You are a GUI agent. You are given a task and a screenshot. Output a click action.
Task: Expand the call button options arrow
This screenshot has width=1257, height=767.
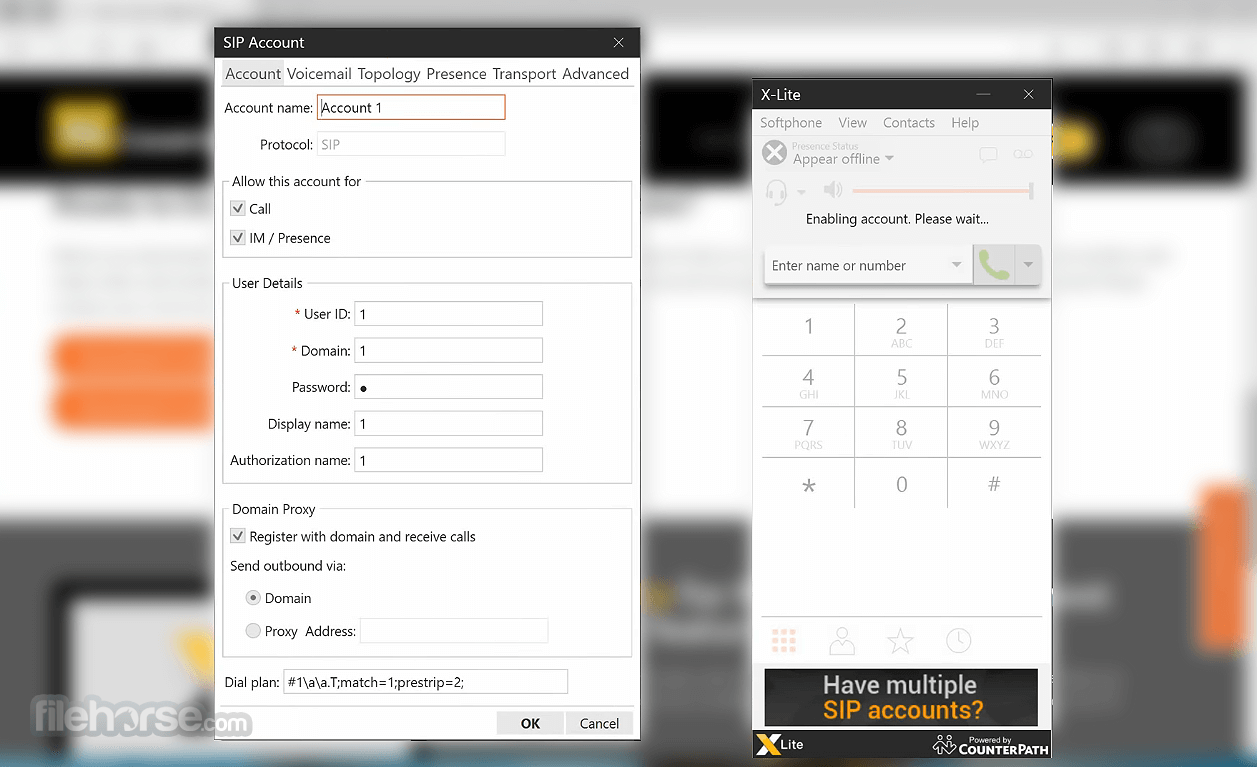click(x=1027, y=265)
